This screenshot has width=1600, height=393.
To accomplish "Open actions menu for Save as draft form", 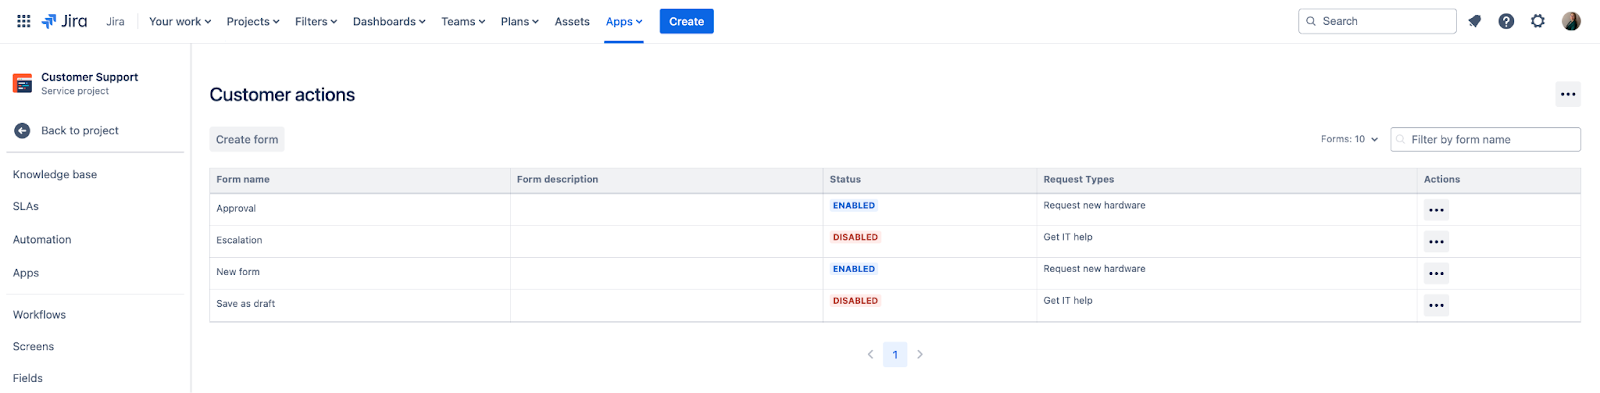I will (1436, 306).
